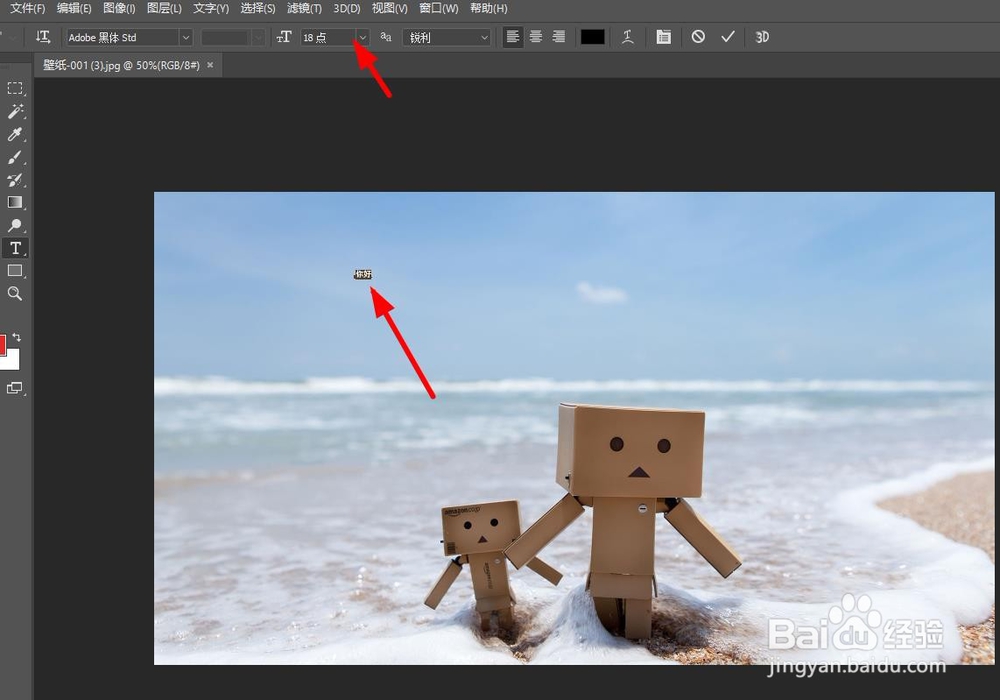The width and height of the screenshot is (1000, 700).
Task: Left align text
Action: pos(512,37)
